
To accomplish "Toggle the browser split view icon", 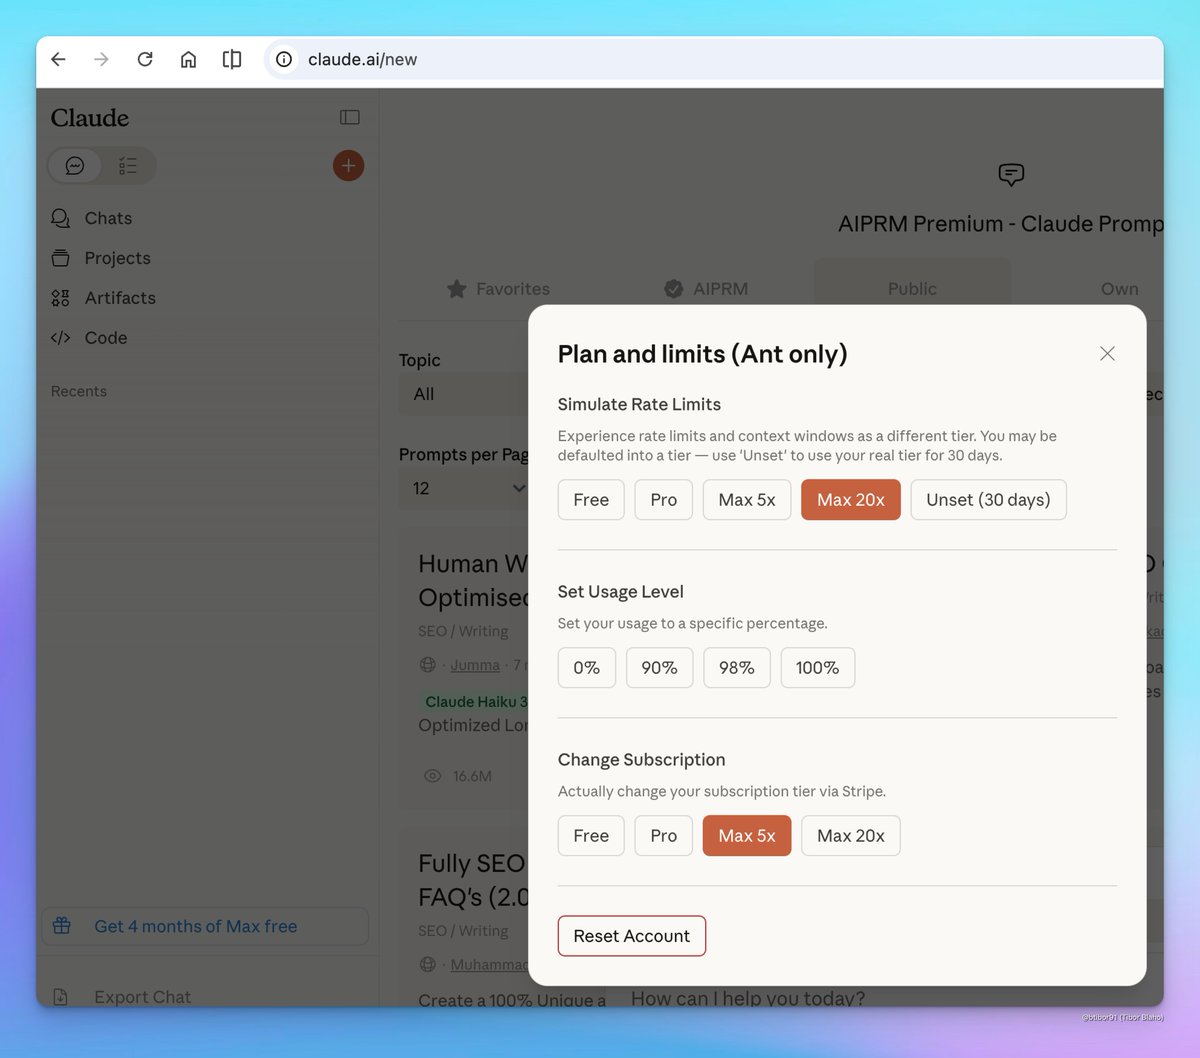I will [232, 59].
